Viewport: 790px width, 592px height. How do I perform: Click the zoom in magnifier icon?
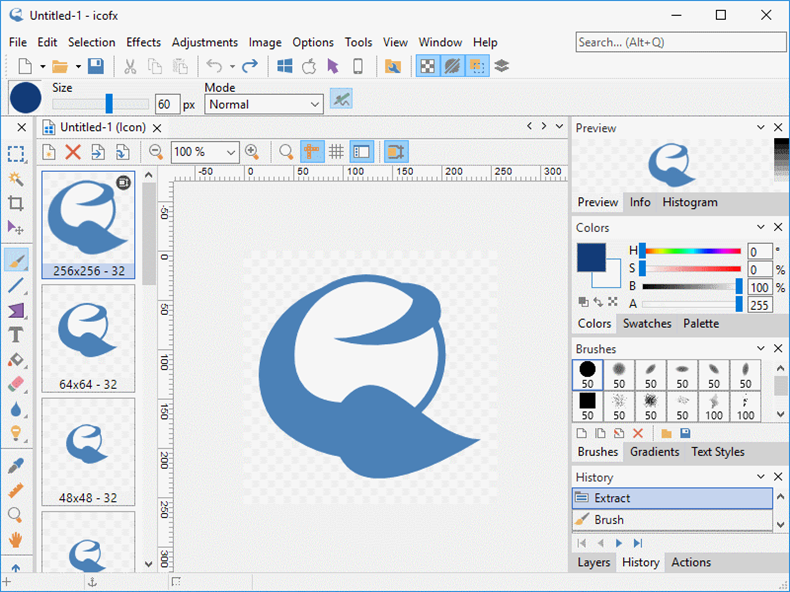coord(252,152)
